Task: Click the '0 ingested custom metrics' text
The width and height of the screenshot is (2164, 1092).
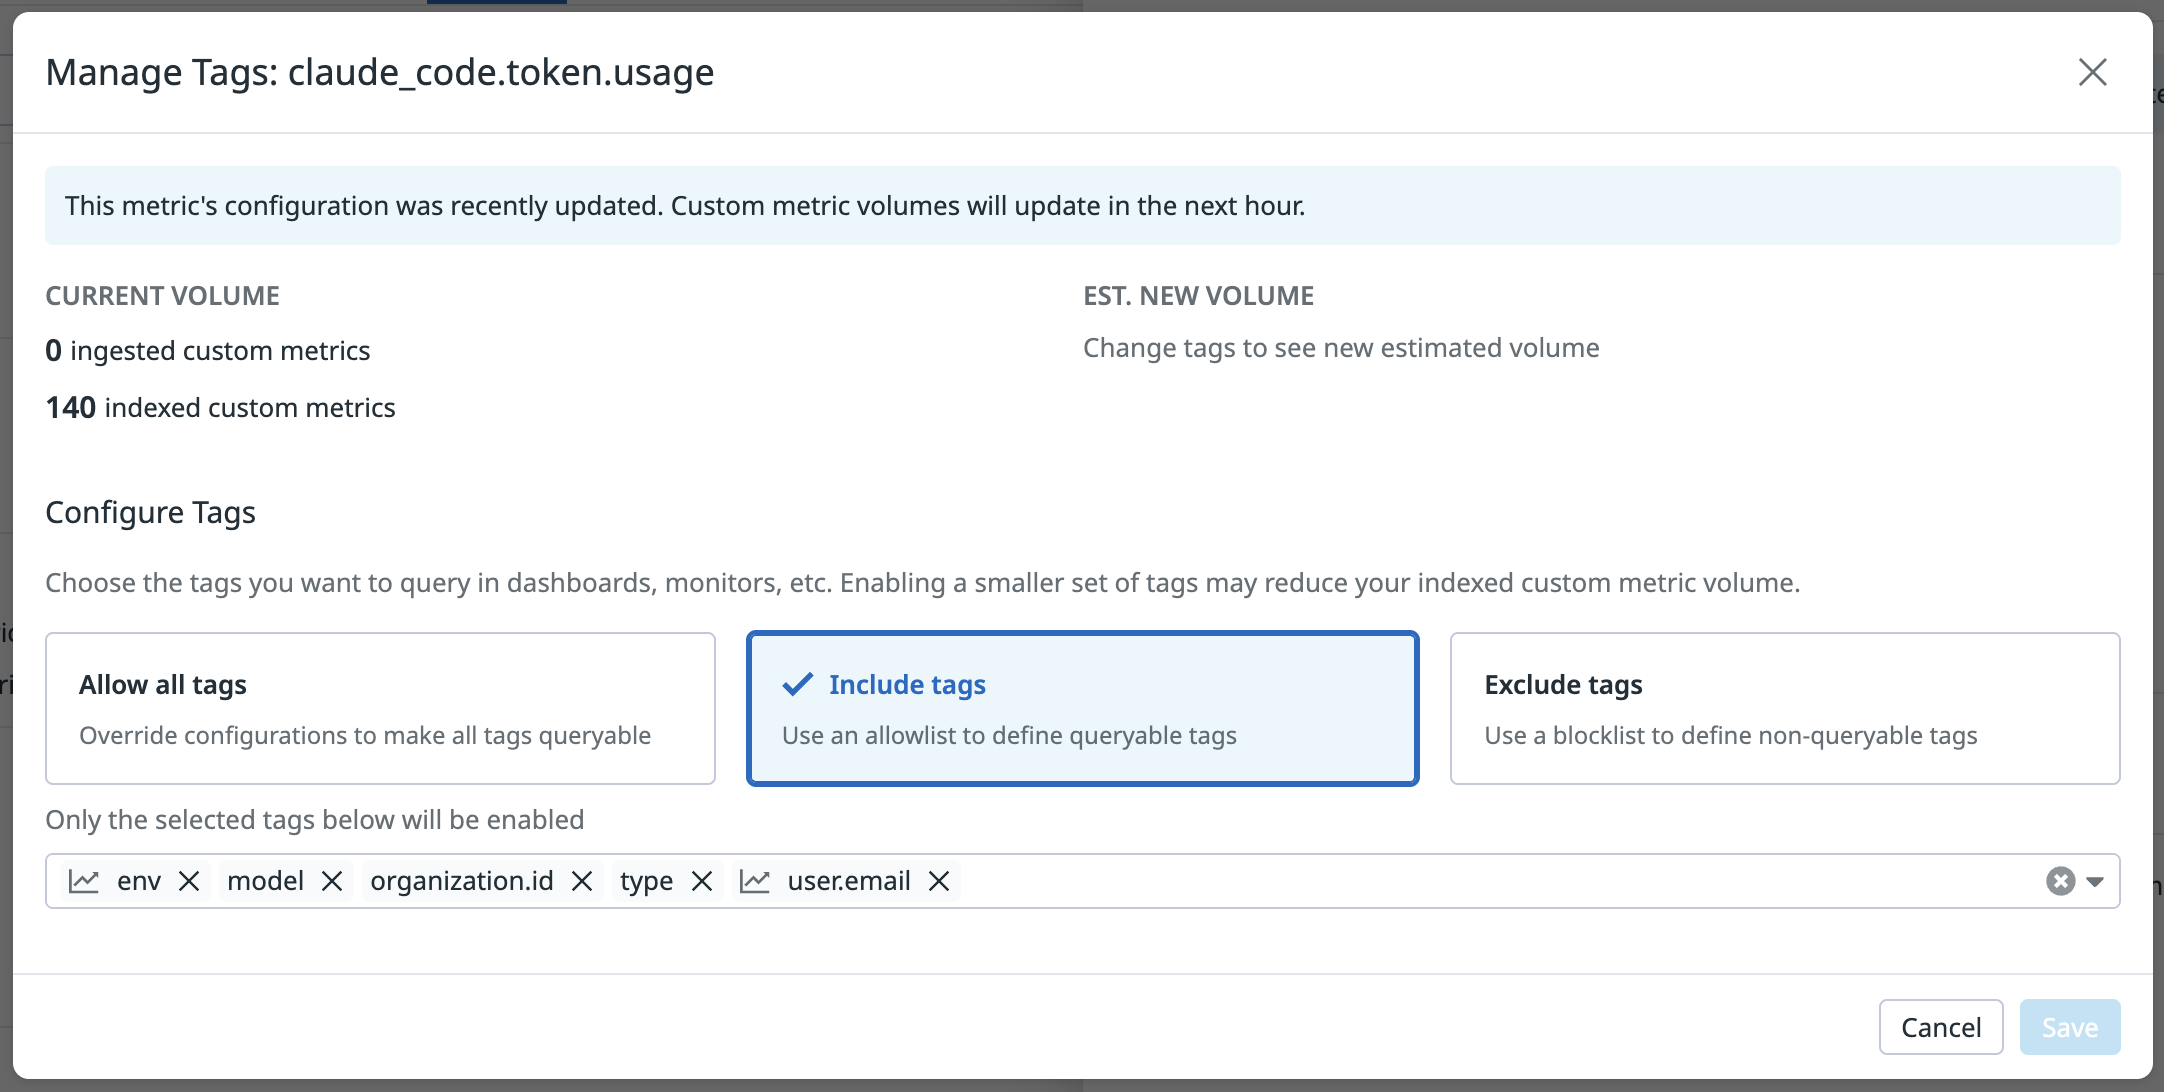Action: [x=208, y=351]
